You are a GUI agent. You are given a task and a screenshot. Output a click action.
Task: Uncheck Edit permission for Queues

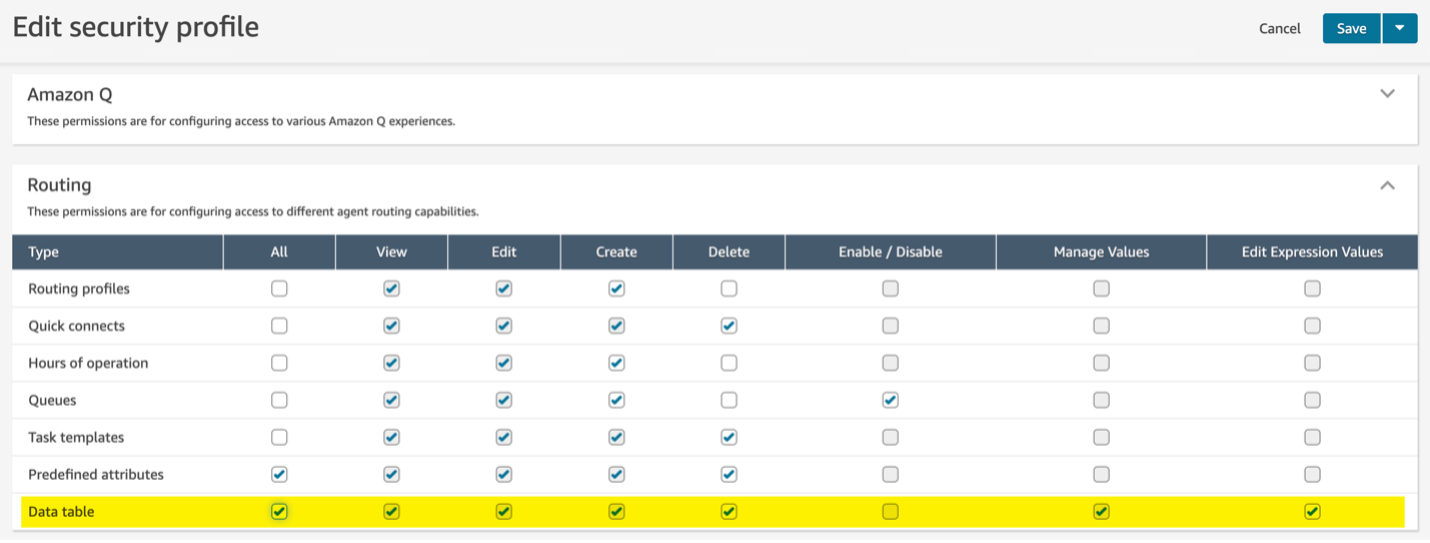pos(504,400)
